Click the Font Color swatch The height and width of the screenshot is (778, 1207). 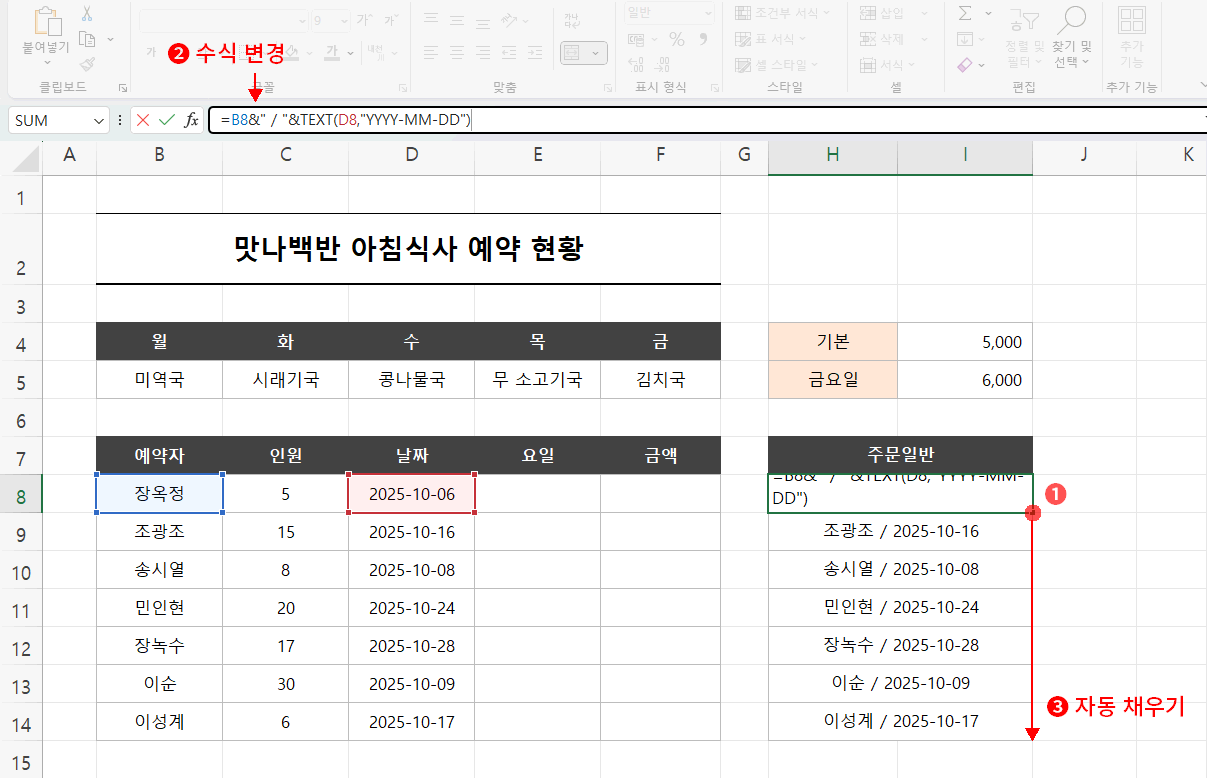332,53
